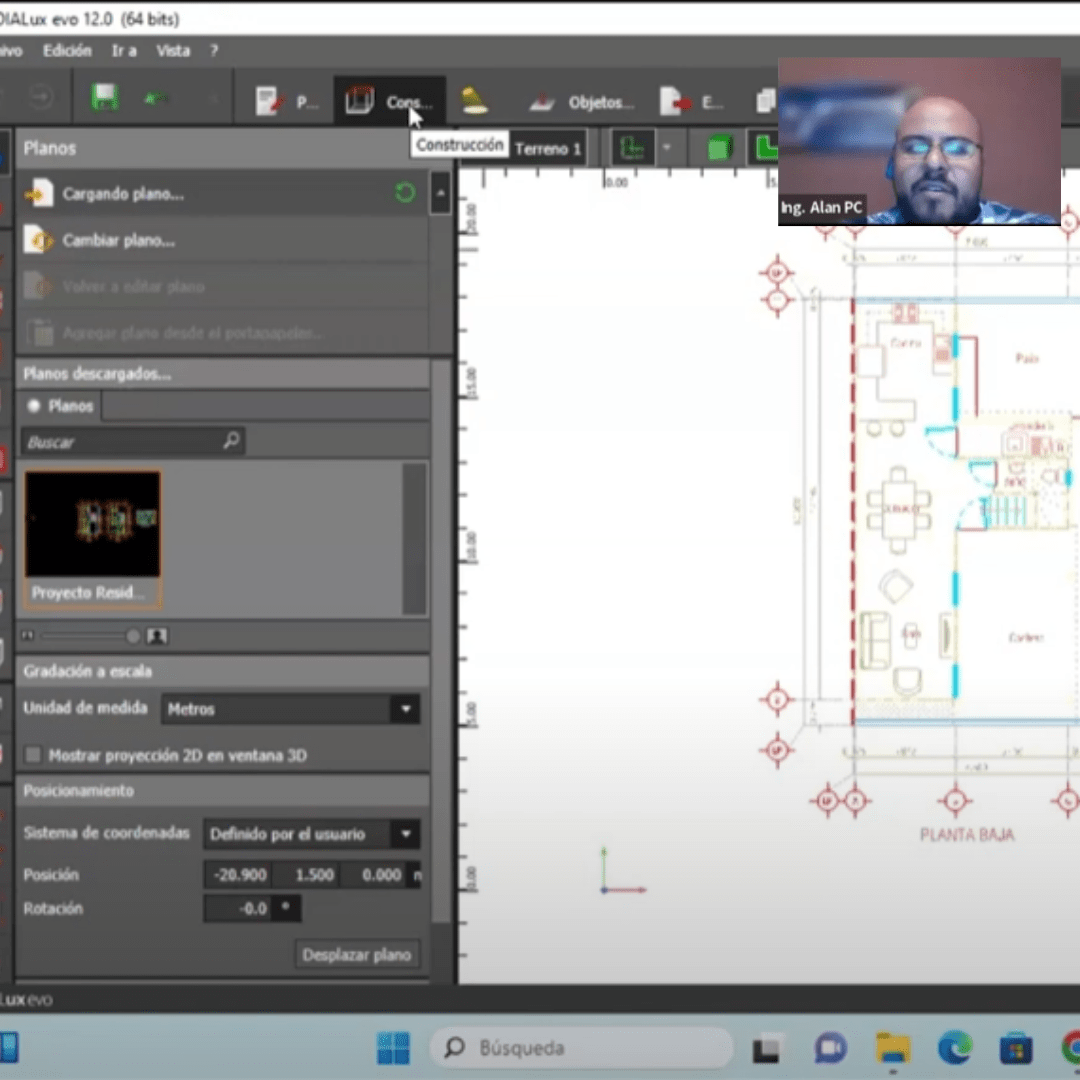The image size is (1080, 1080).
Task: Select the Proyecto Resid... plan thumbnail
Action: click(x=92, y=539)
